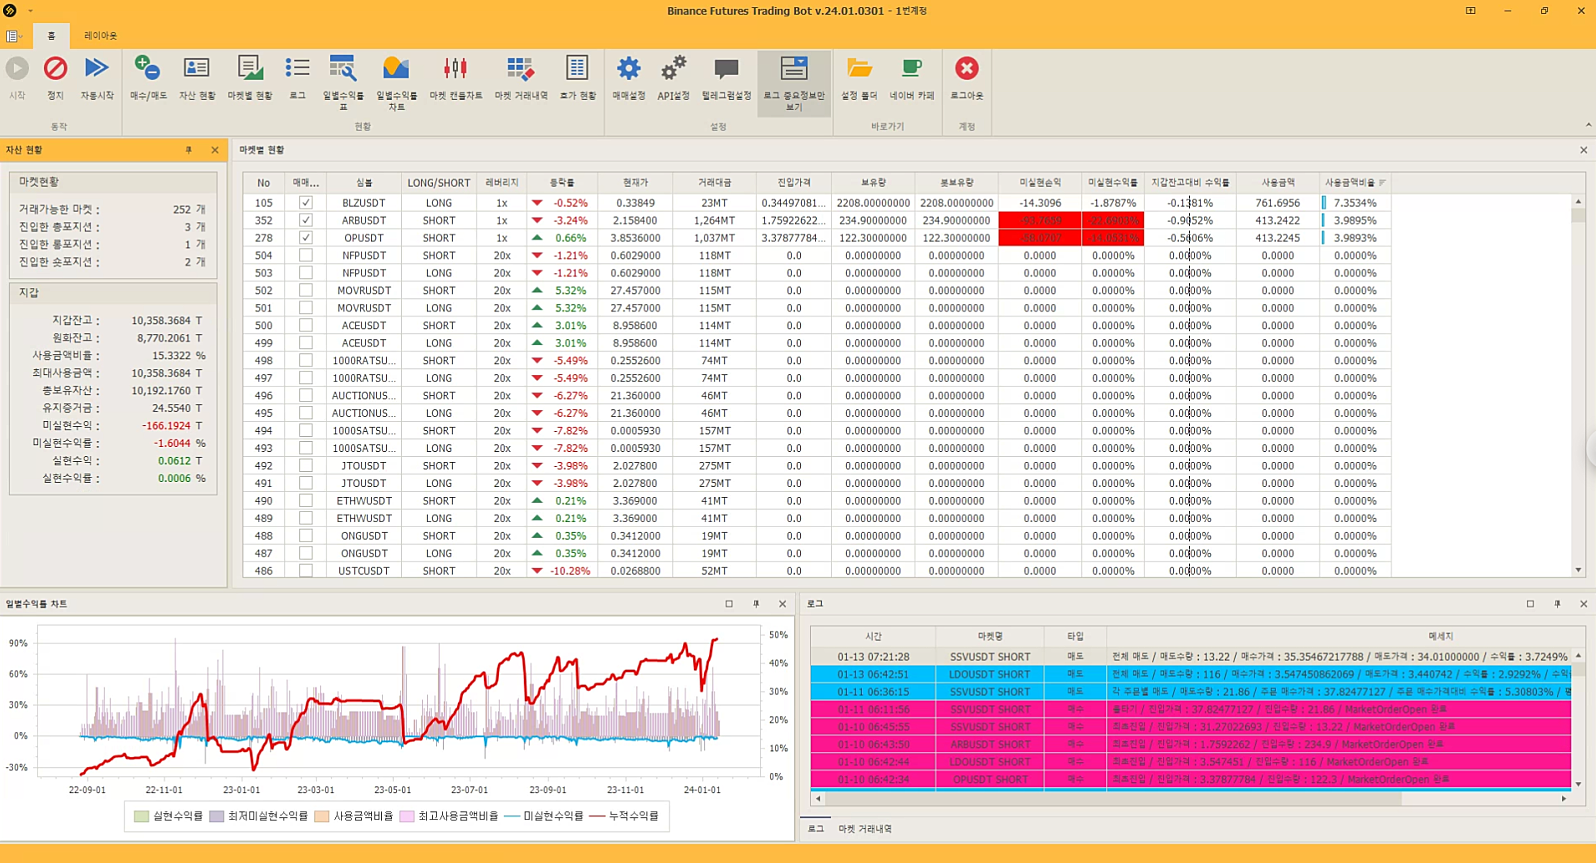Open the 네이버 카페 shortcut

point(911,68)
